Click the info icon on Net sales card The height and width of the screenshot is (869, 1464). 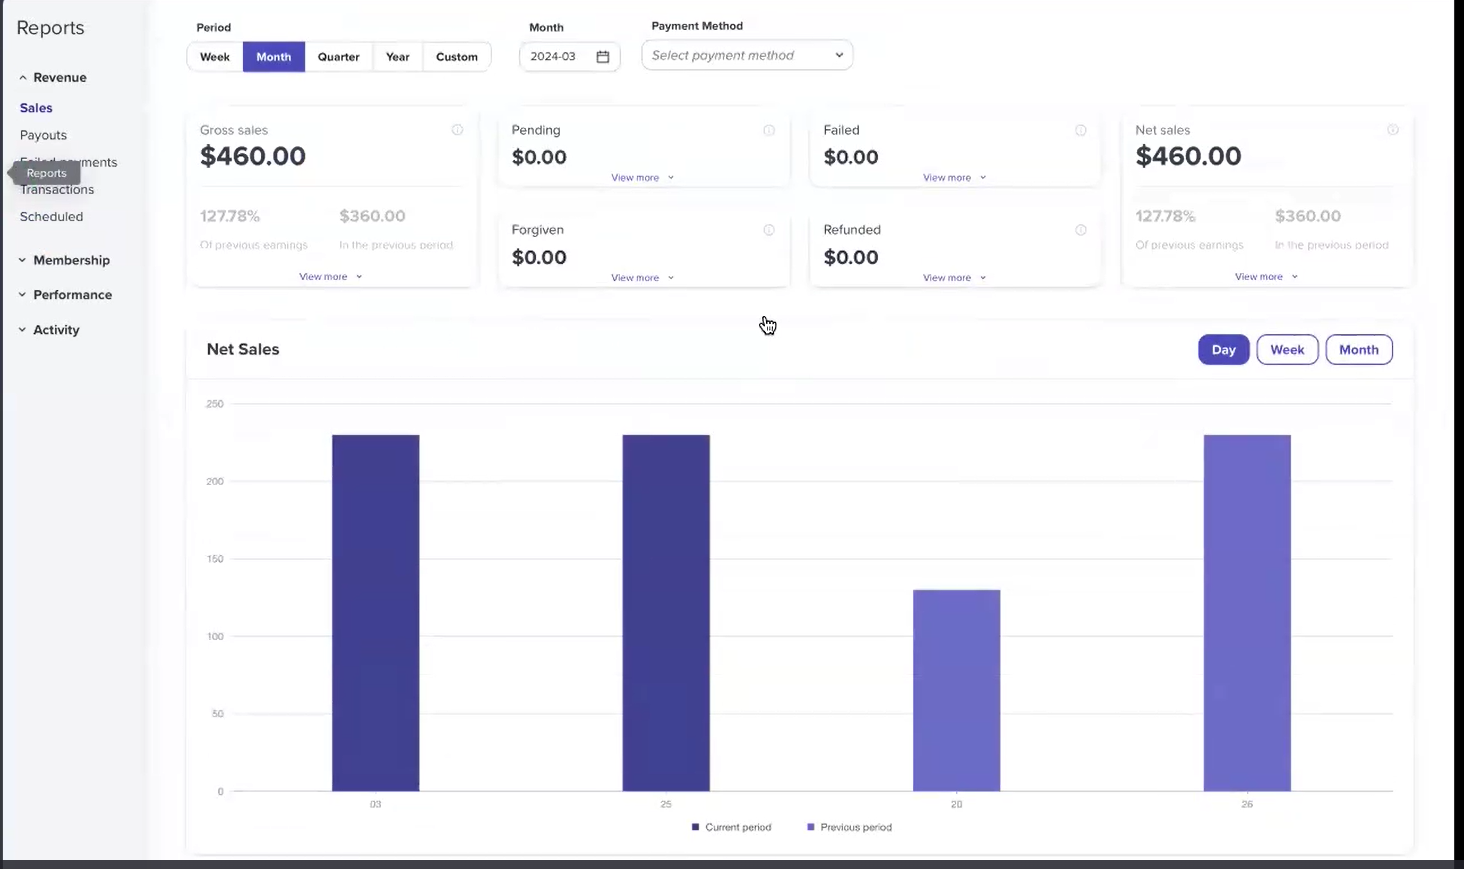click(x=1393, y=130)
